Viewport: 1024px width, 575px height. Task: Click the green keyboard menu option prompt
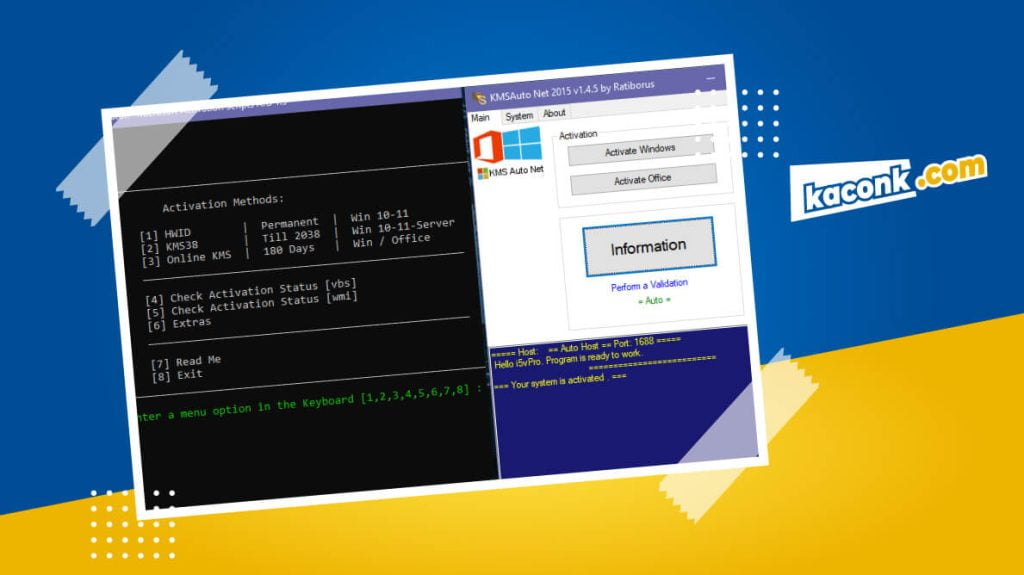[x=311, y=403]
